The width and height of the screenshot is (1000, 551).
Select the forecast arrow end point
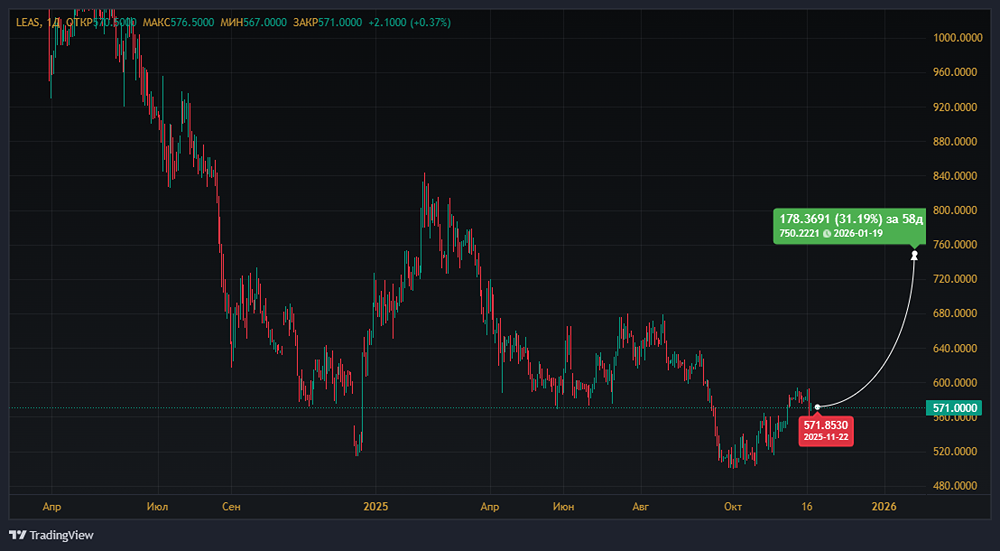coord(915,255)
